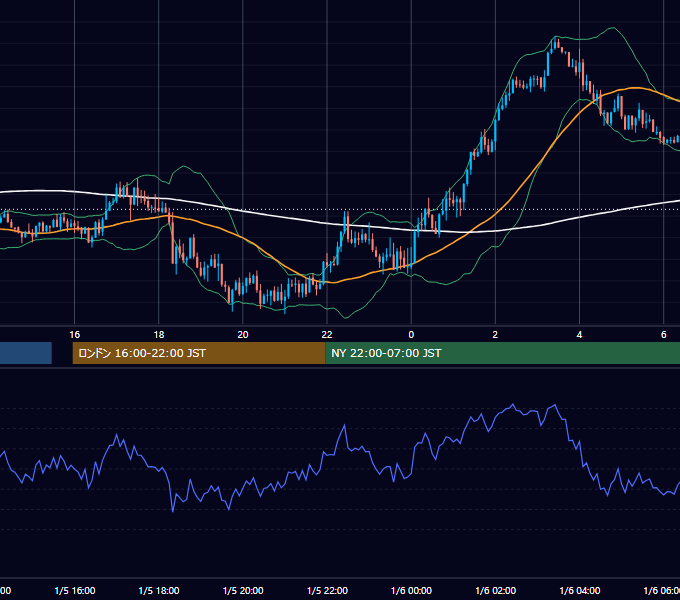The width and height of the screenshot is (680, 600).
Task: Click the NY 22:00-07:00 JST session bar
Action: (x=502, y=353)
